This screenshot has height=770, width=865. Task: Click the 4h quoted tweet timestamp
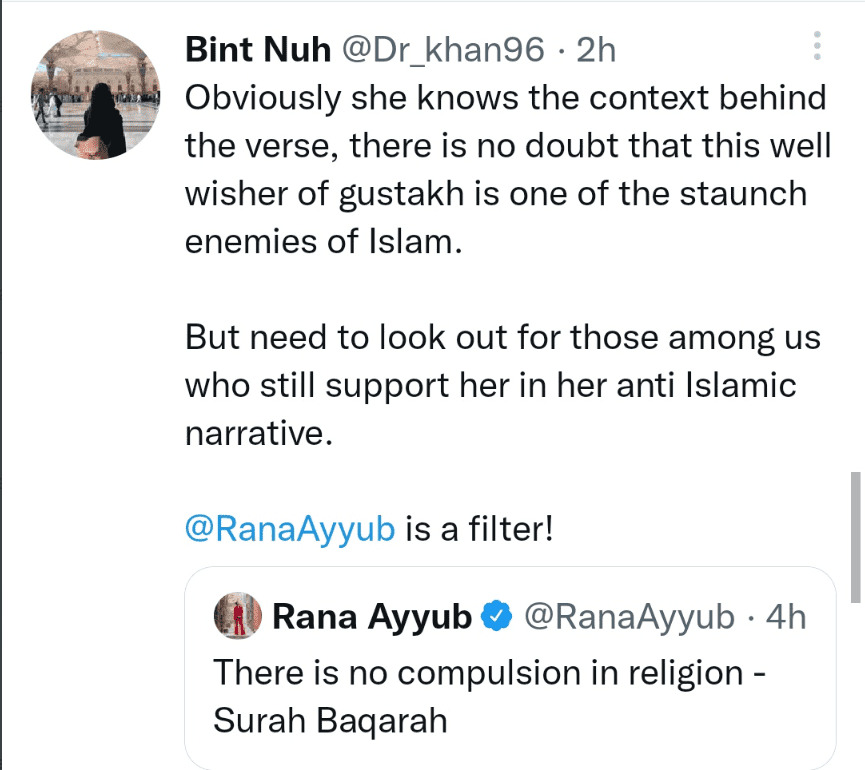(784, 618)
